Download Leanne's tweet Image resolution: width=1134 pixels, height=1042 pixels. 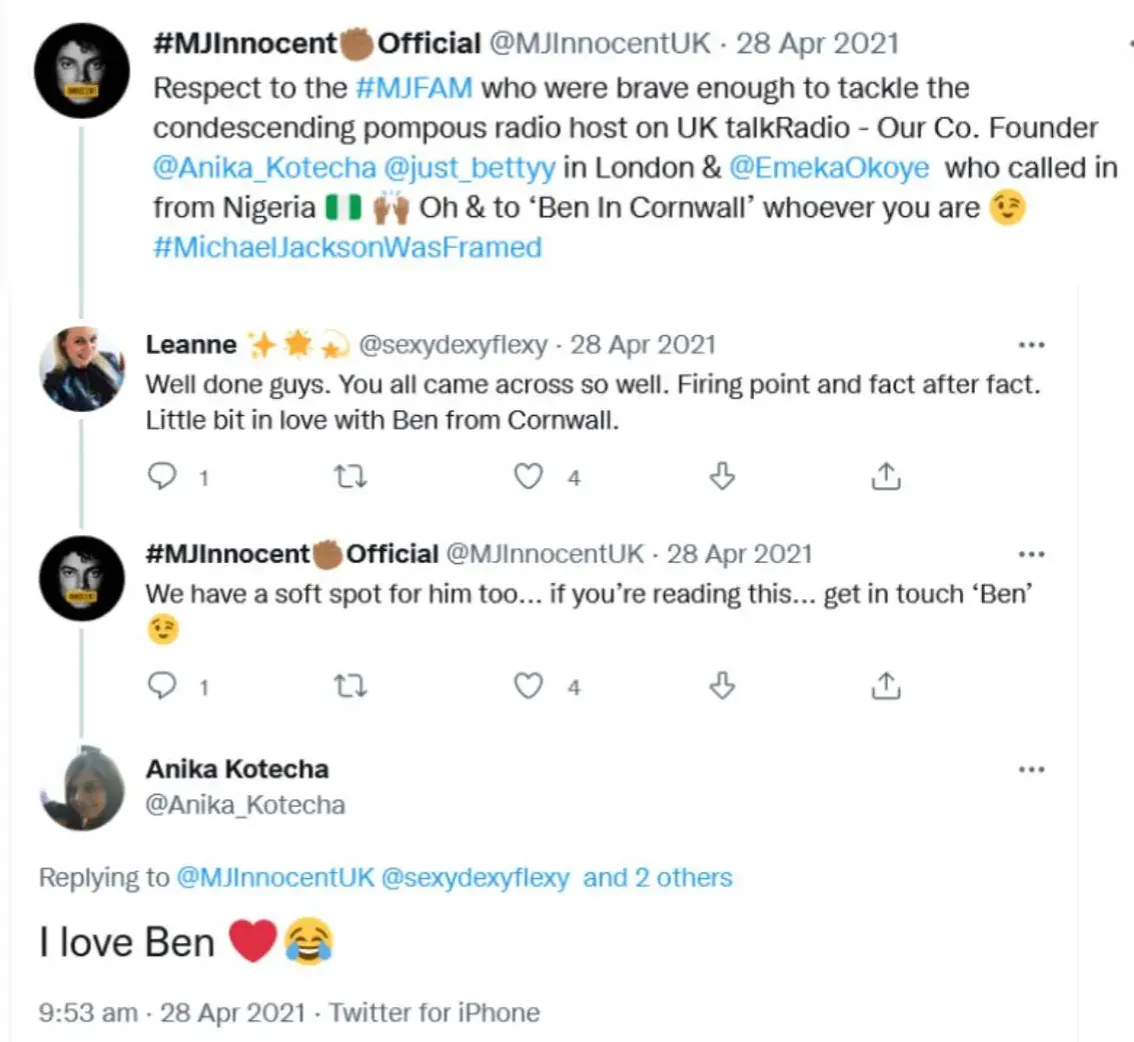coord(722,478)
